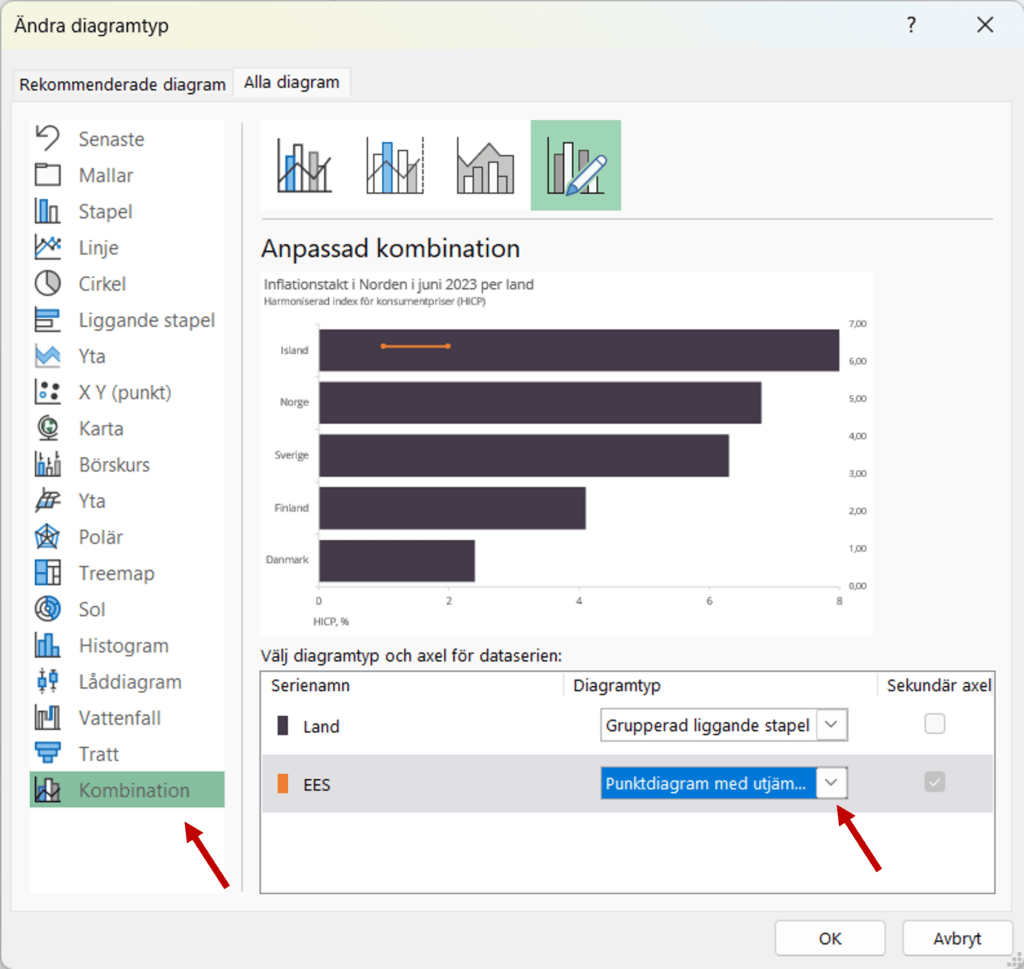Select the Börskurs stock chart icon
This screenshot has width=1024, height=969.
click(48, 465)
